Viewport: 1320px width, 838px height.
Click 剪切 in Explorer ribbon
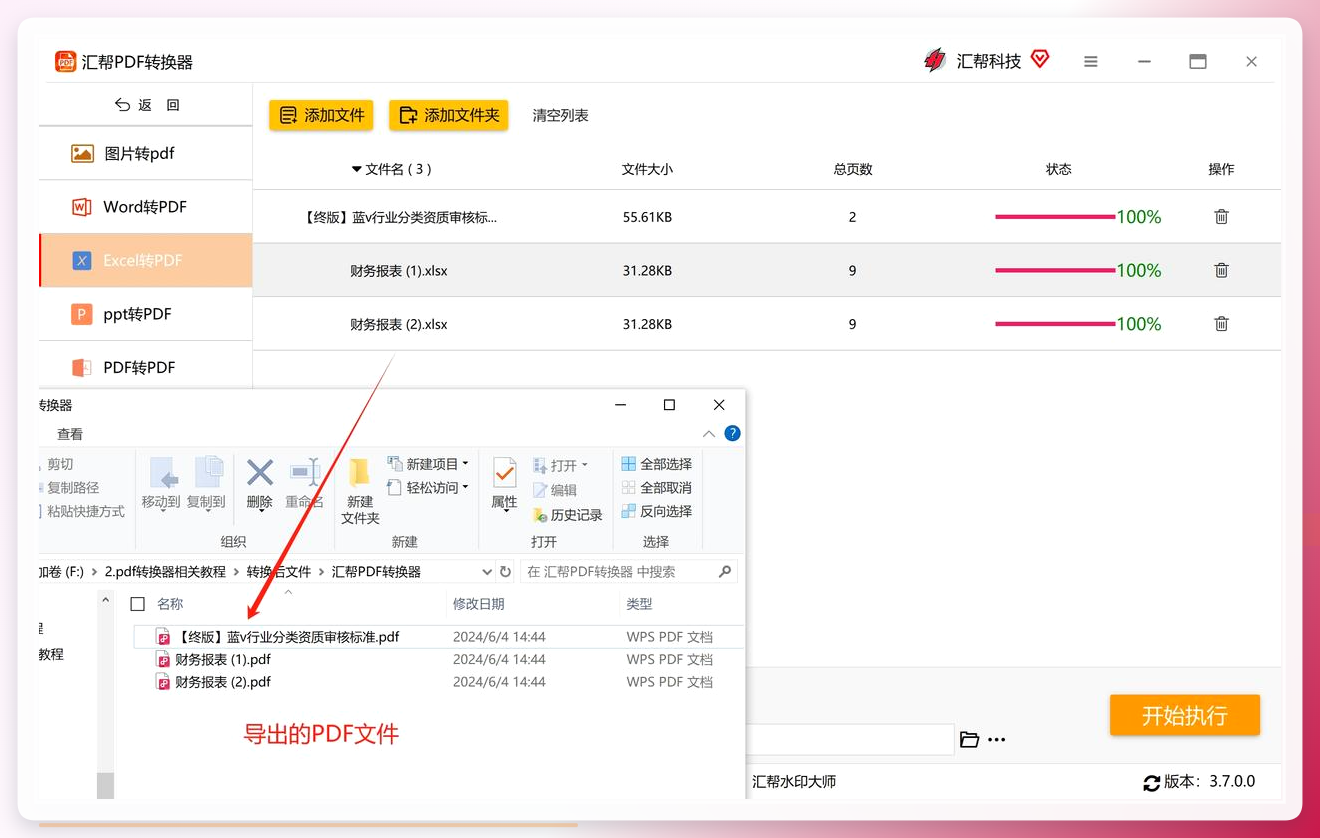60,464
